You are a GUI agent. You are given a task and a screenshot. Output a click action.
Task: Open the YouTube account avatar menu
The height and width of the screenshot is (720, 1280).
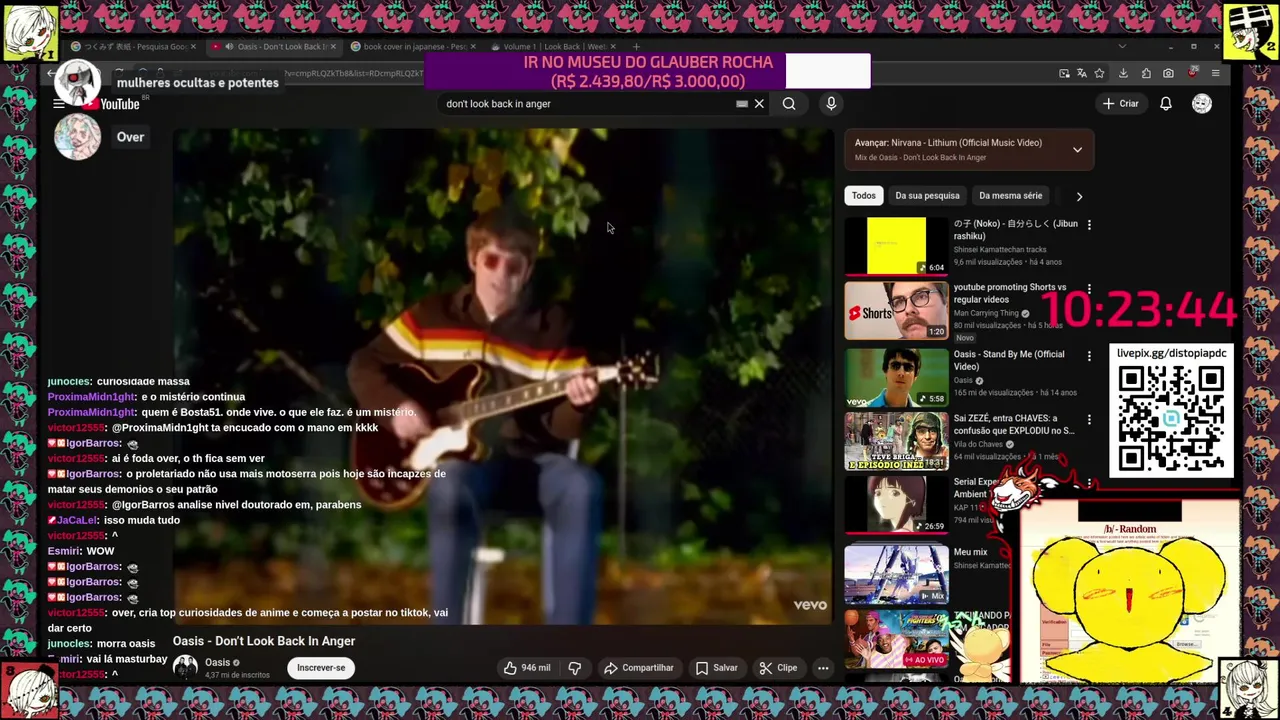[1202, 103]
